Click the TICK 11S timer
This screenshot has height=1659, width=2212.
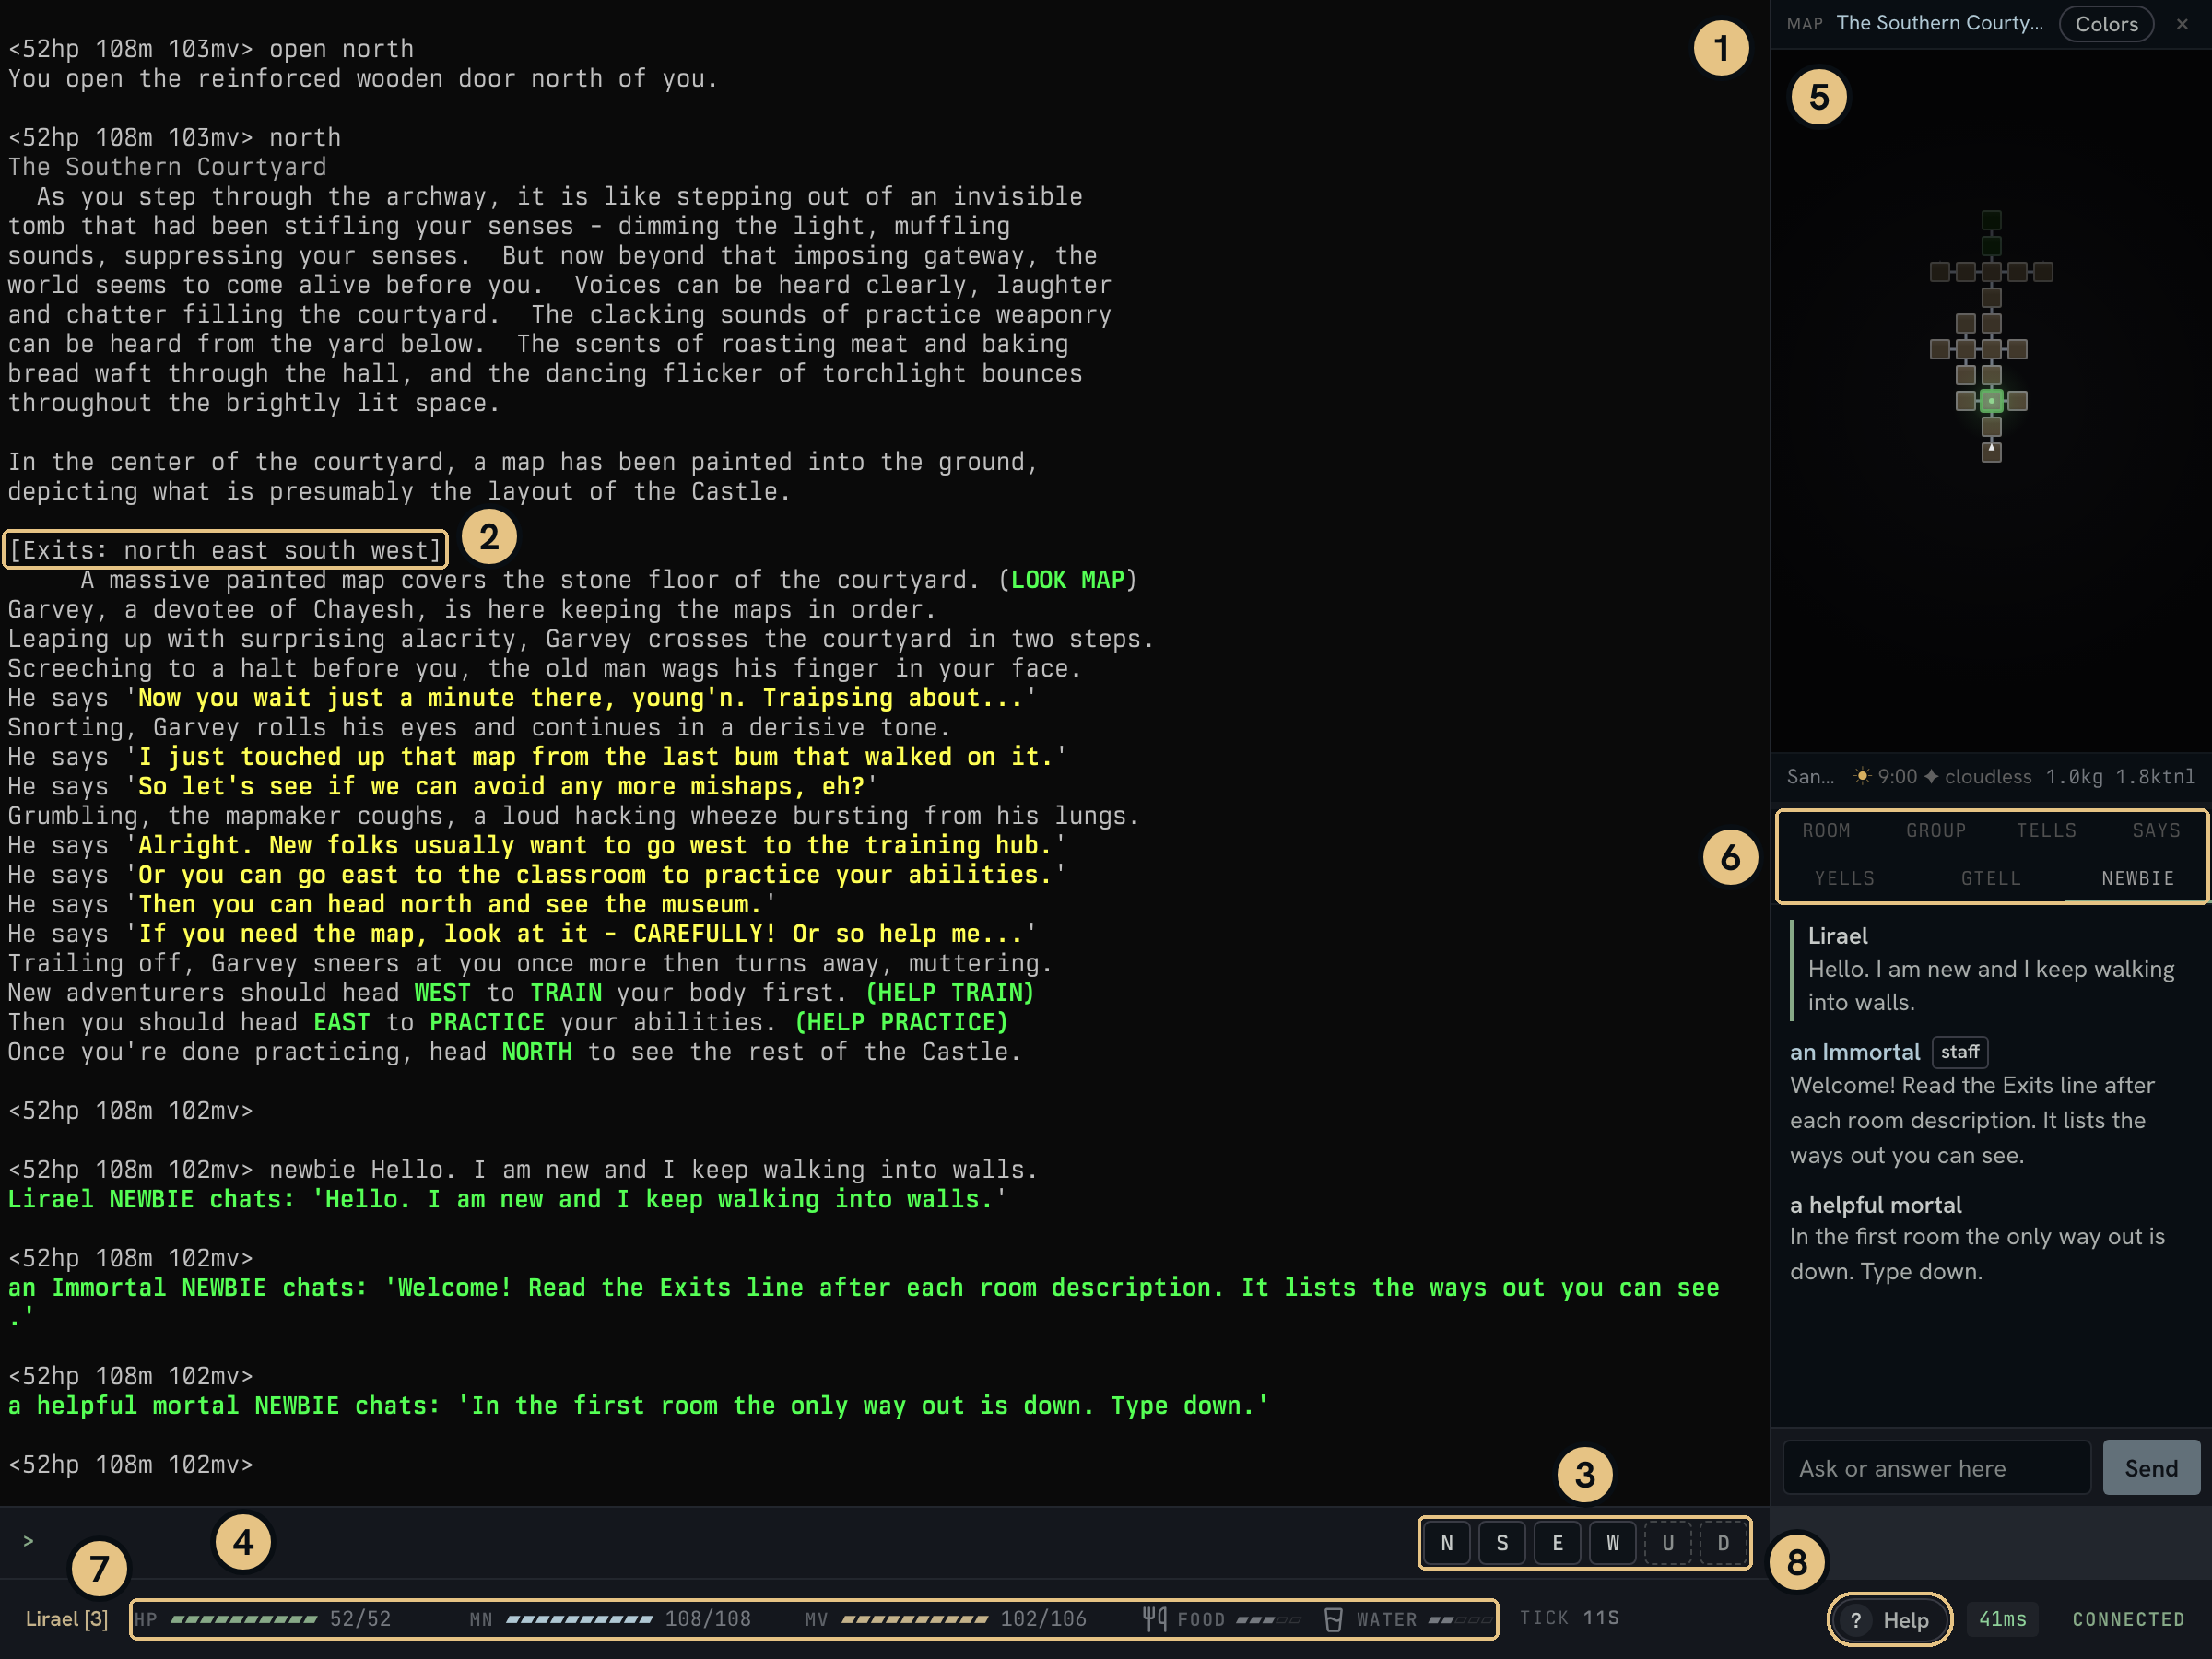(1569, 1618)
